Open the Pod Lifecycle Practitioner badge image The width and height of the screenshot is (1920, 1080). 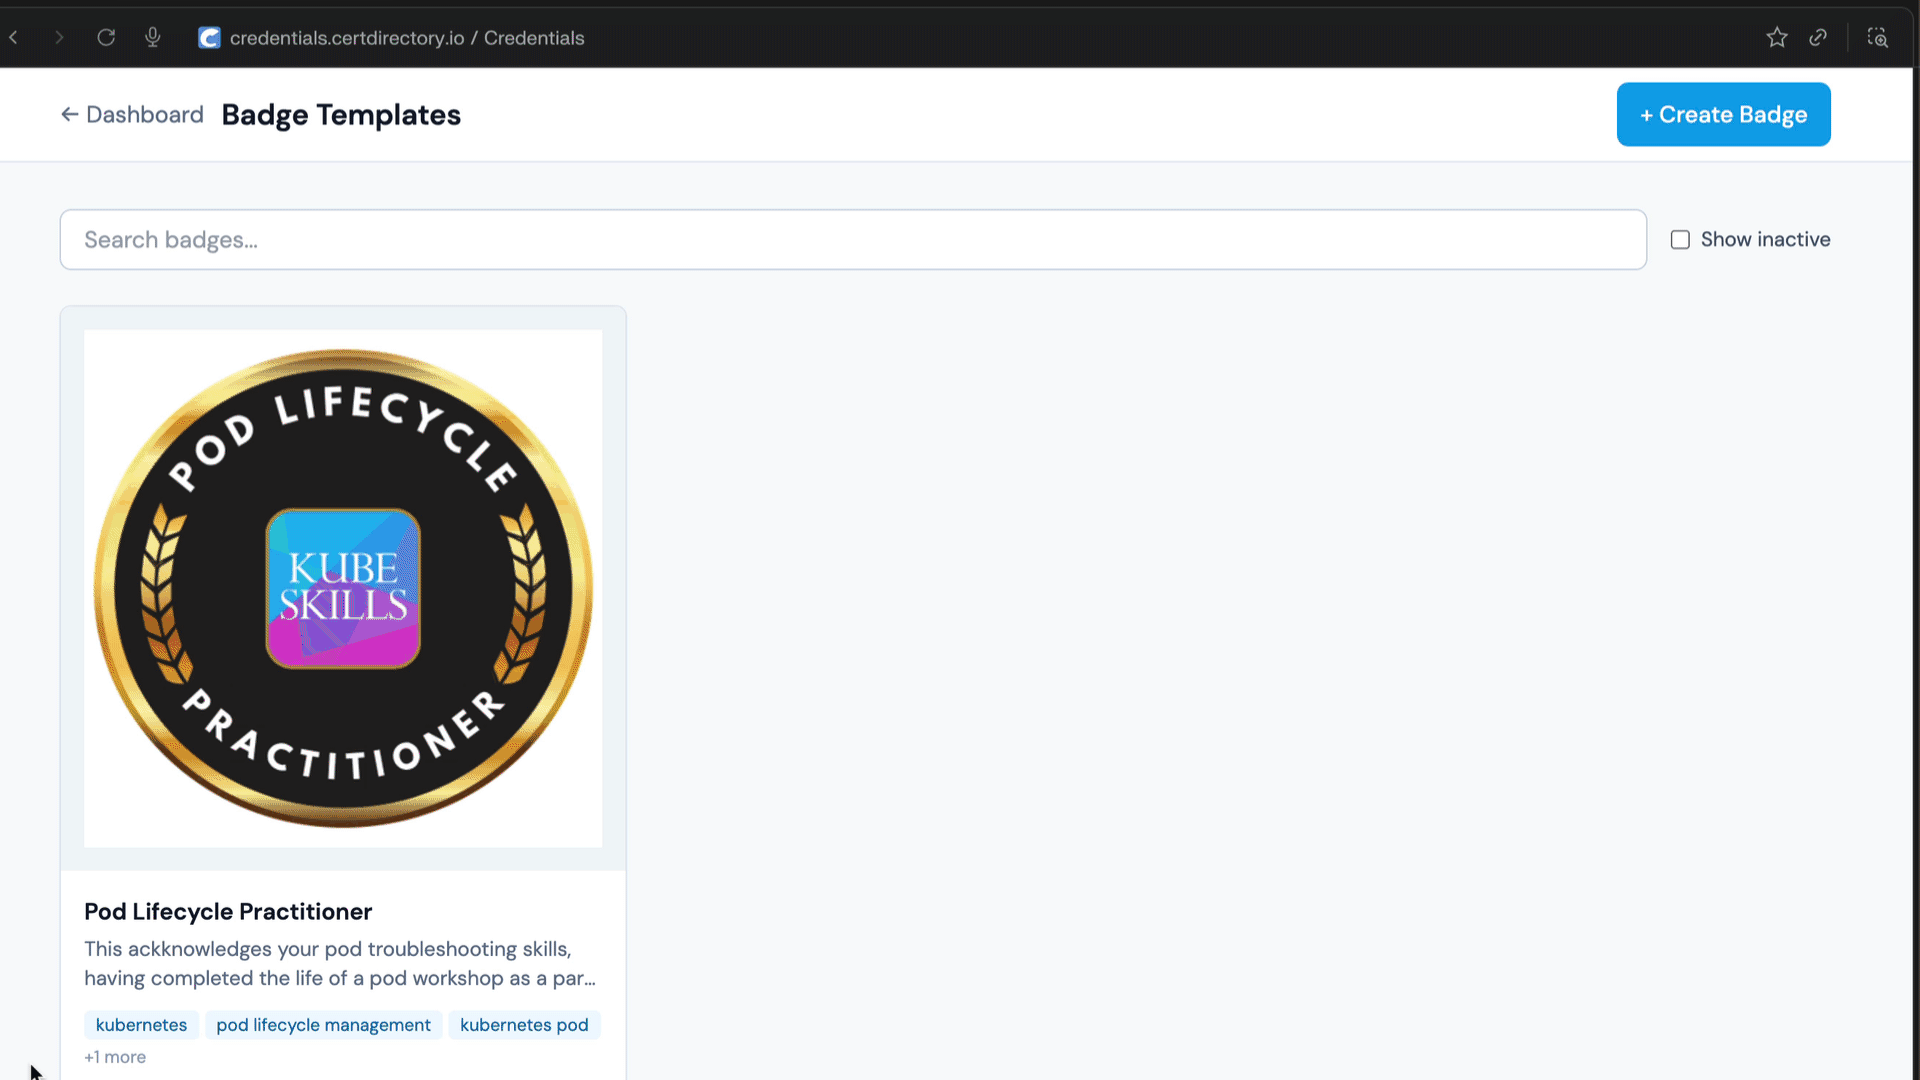click(343, 589)
